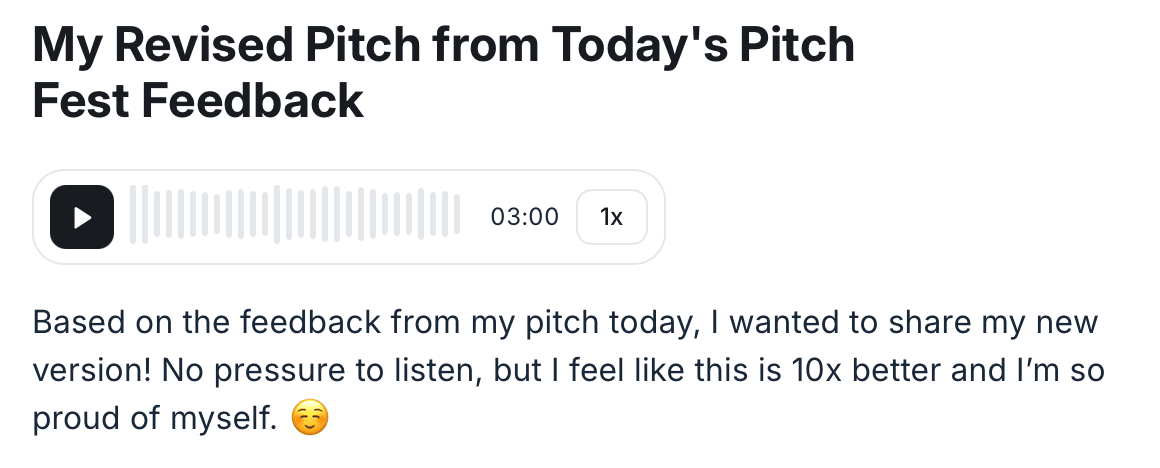Screen dimensions: 1160x468
Task: Click the 03:00 audio duration label
Action: [525, 217]
